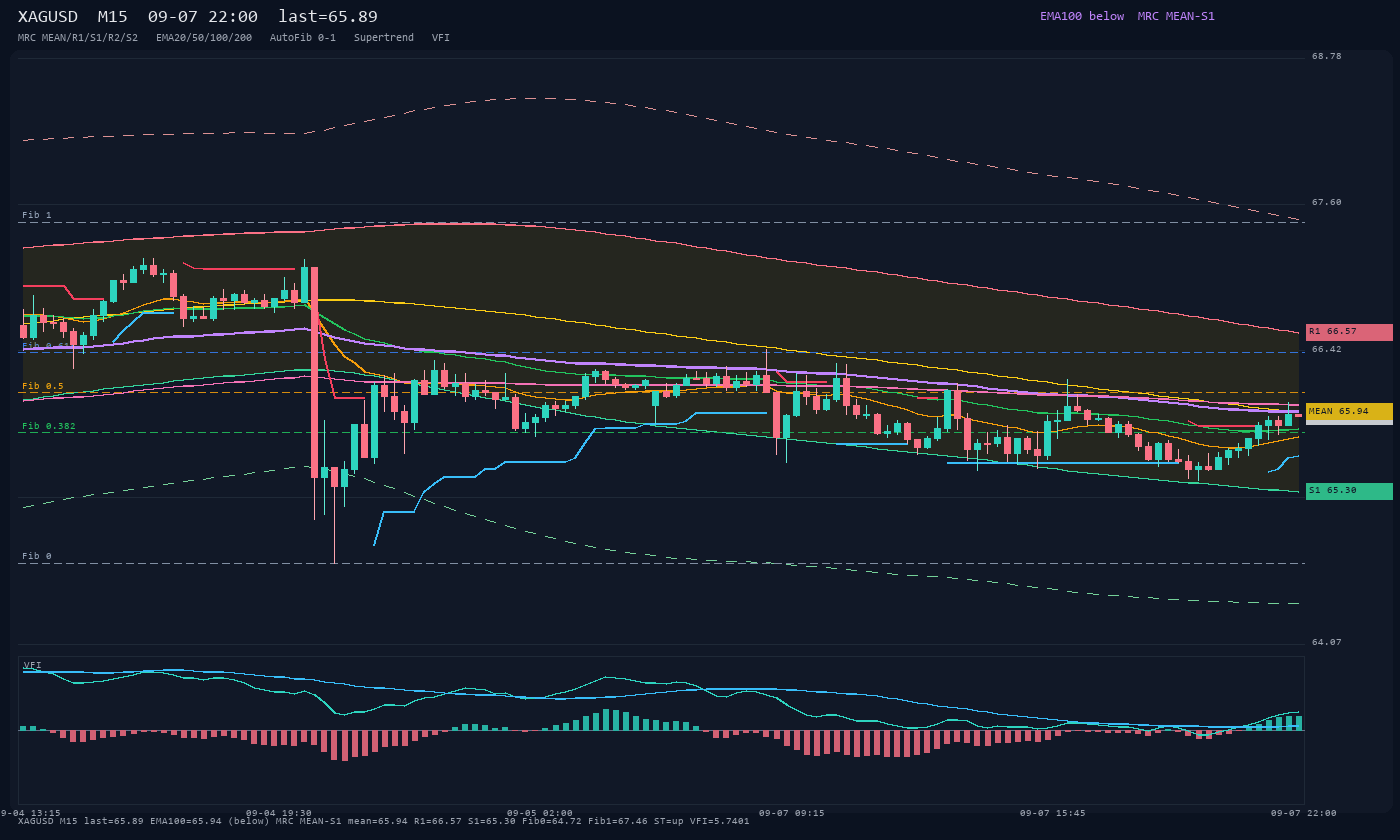Screen dimensions: 1400x840
Task: Click the 09-05 02:00 time axis label
Action: click(x=540, y=813)
